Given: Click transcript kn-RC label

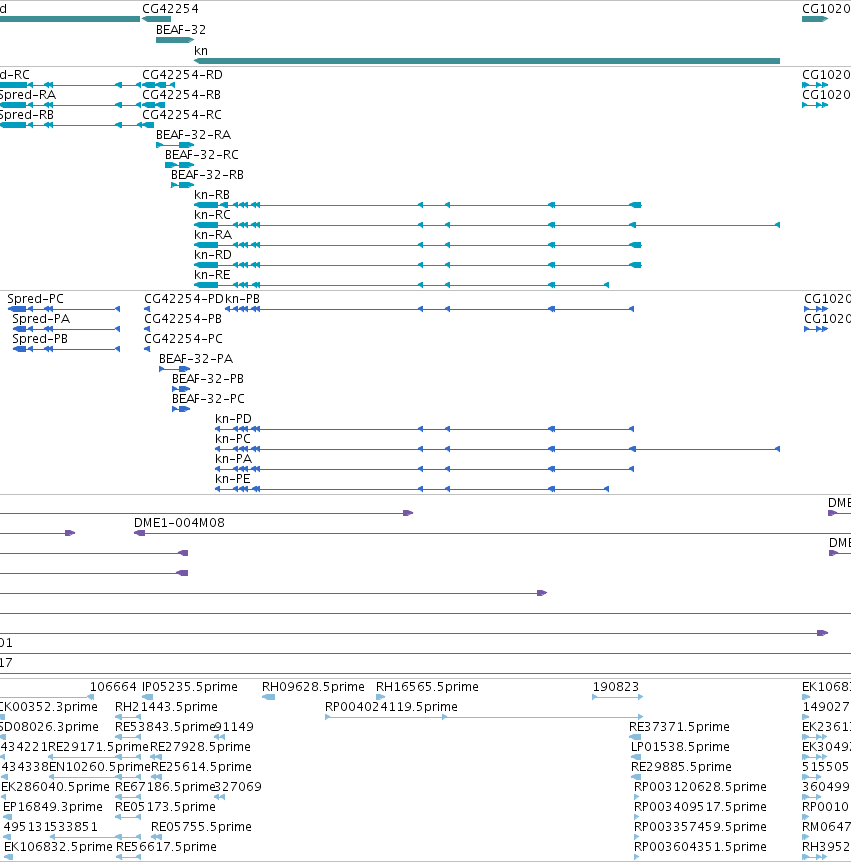Looking at the screenshot, I should click(212, 215).
